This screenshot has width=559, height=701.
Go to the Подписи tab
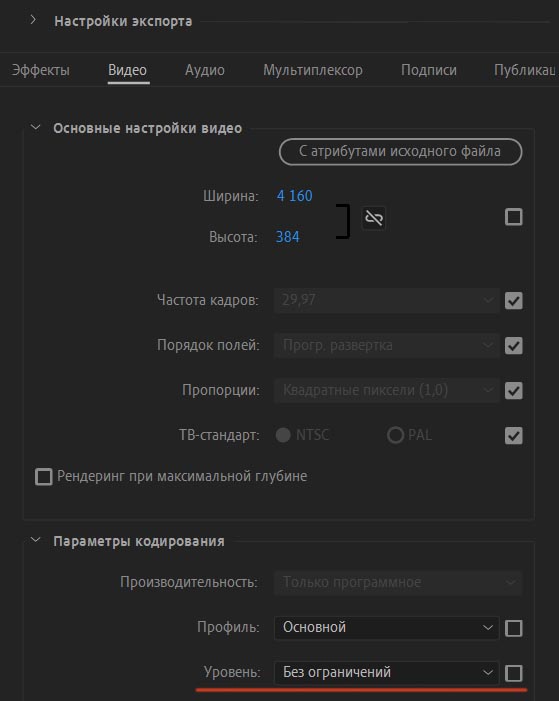click(429, 70)
